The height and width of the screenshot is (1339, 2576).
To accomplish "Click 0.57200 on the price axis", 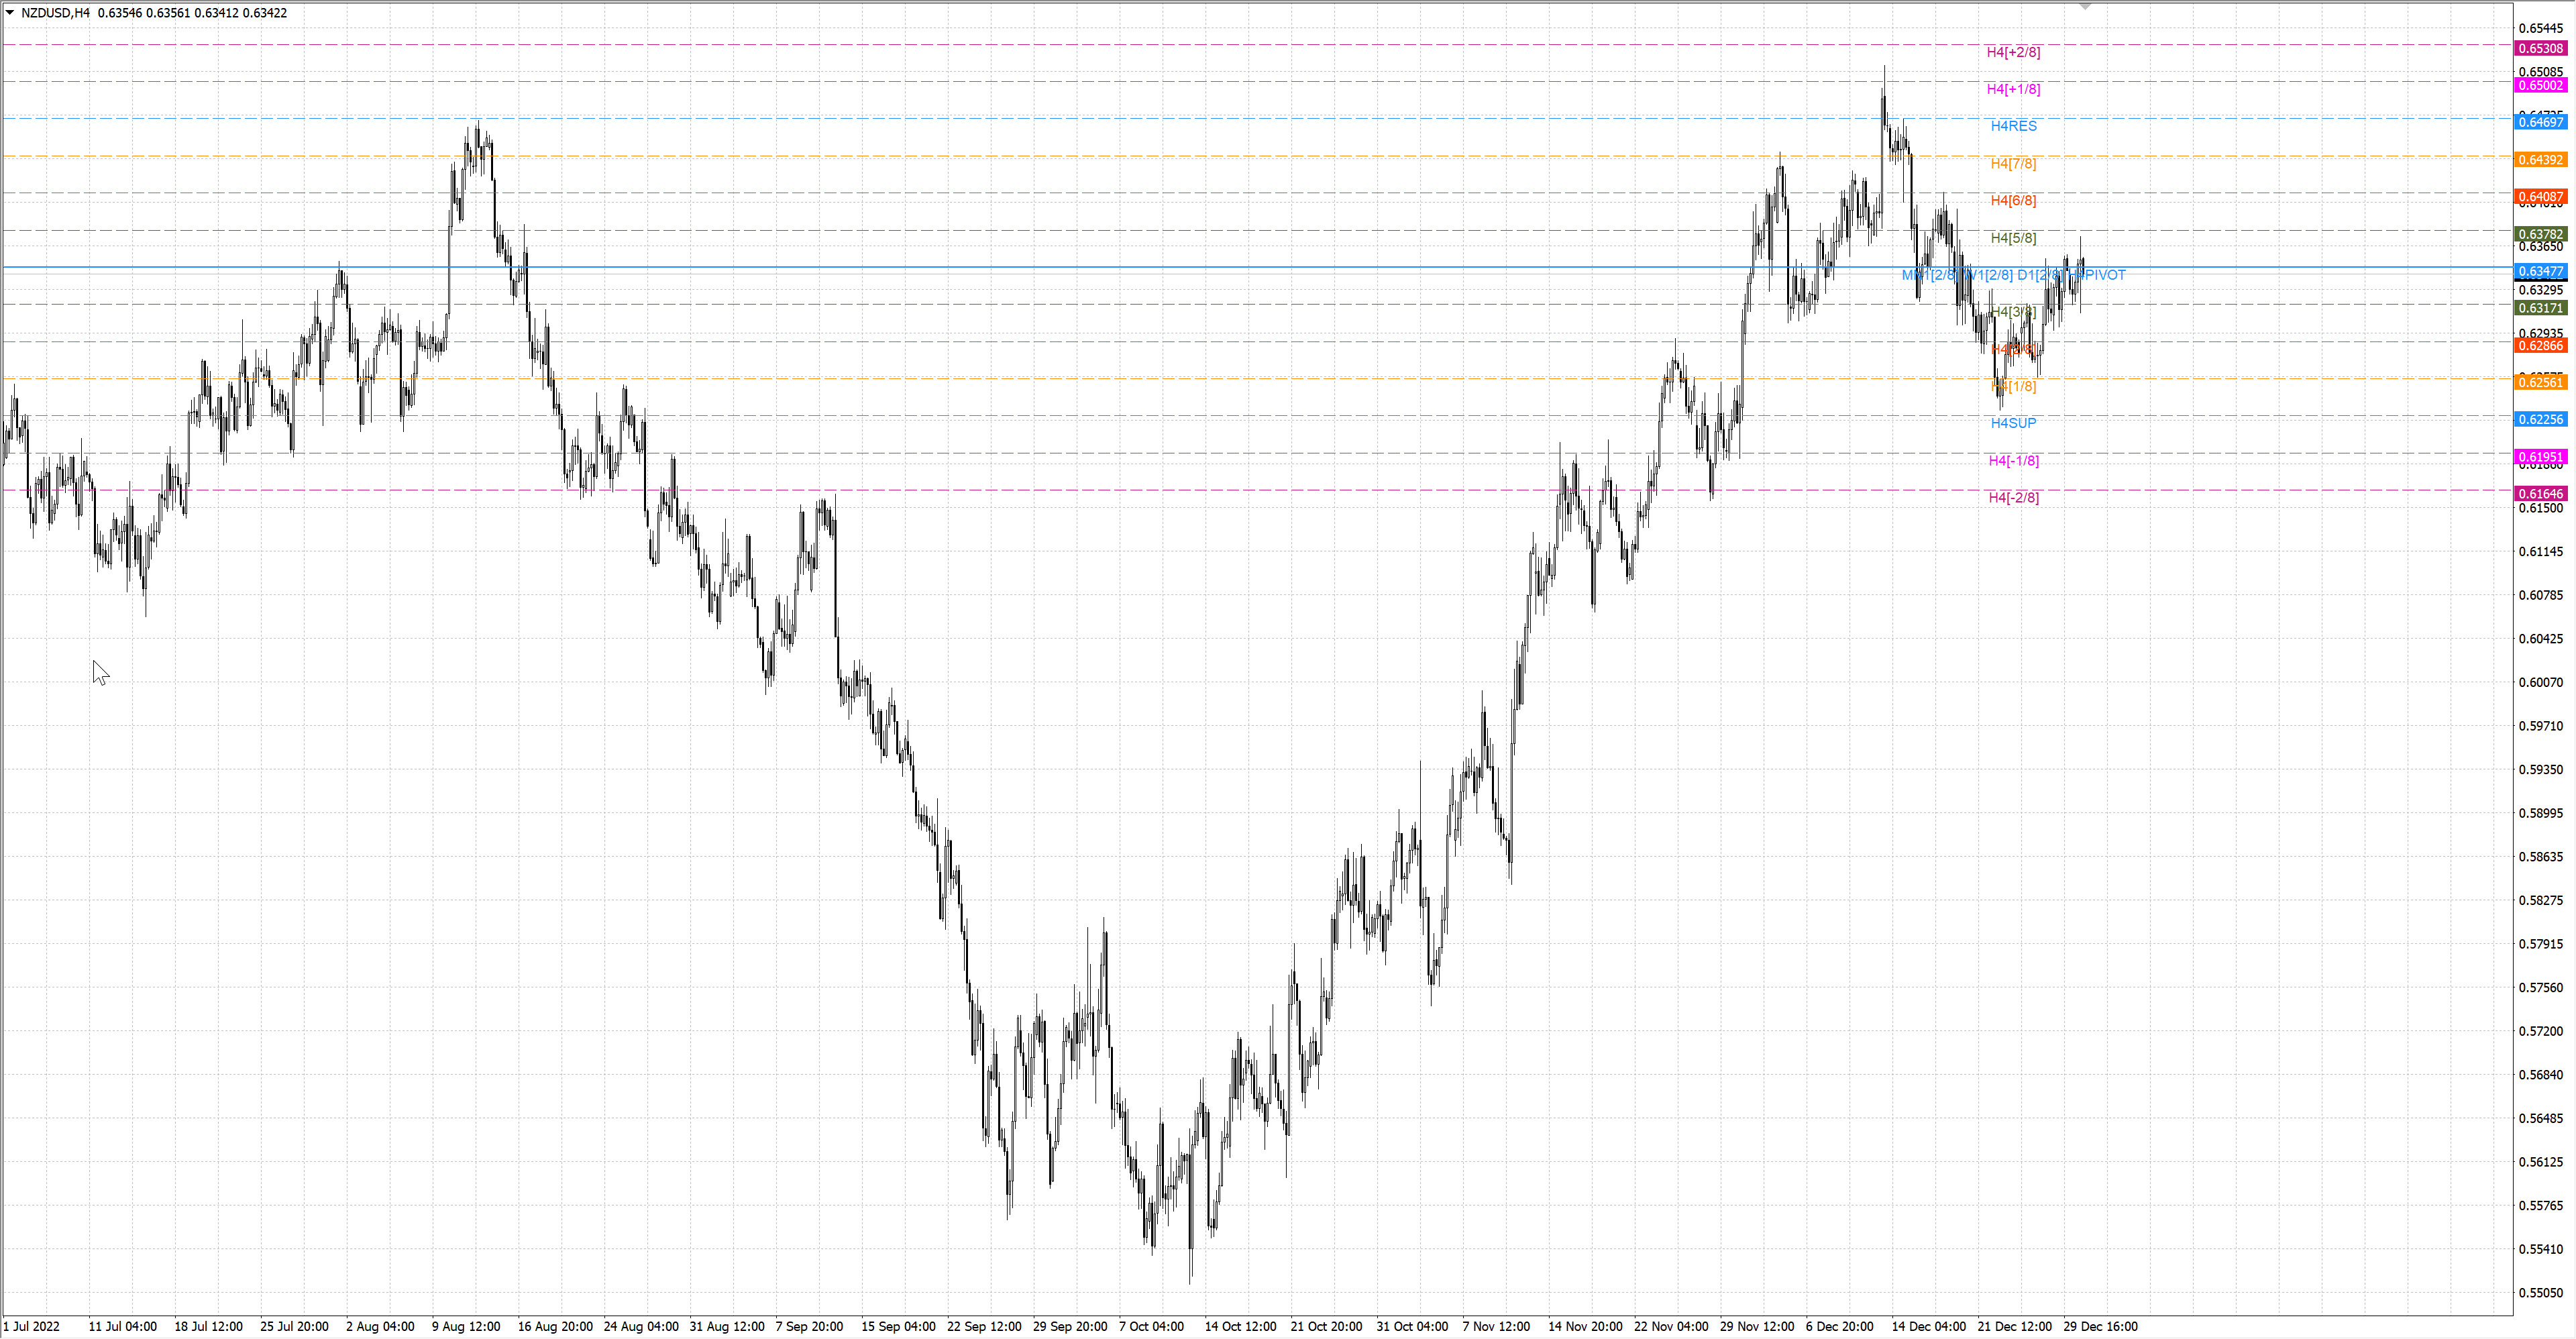I will click(2541, 1030).
